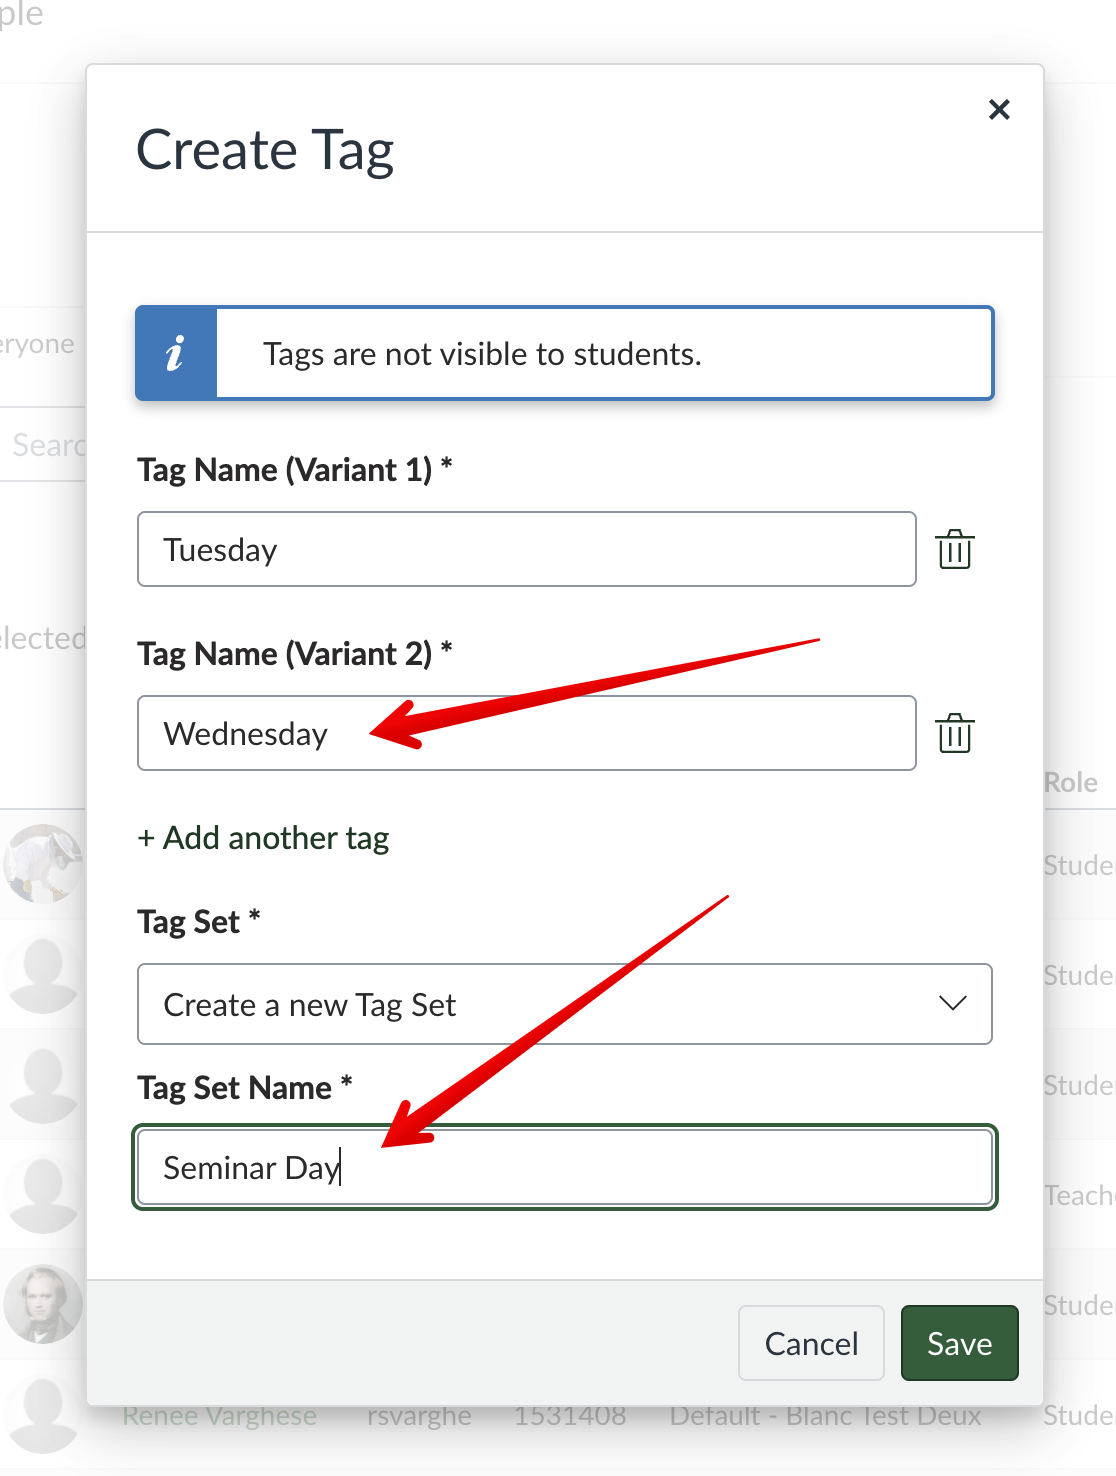Click the Role column header
This screenshot has width=1116, height=1476.
pos(1070,782)
